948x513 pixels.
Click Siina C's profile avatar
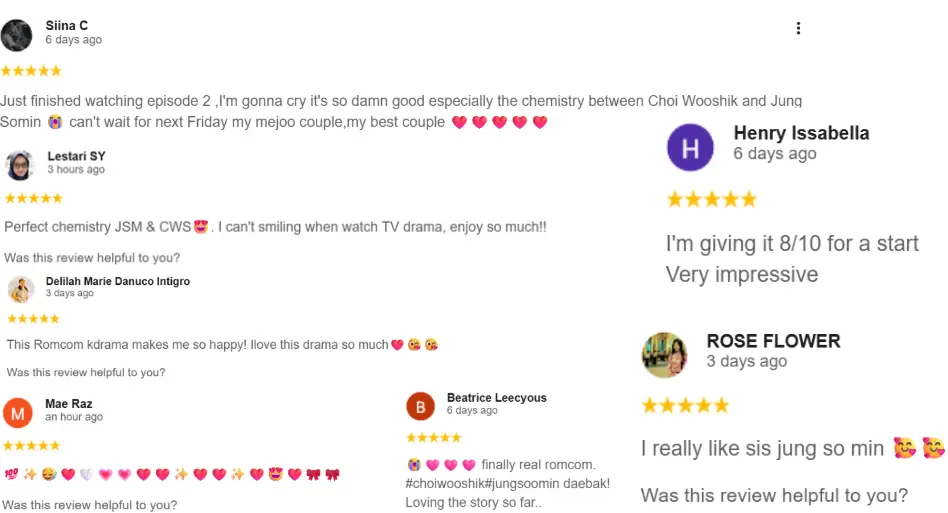(17, 35)
